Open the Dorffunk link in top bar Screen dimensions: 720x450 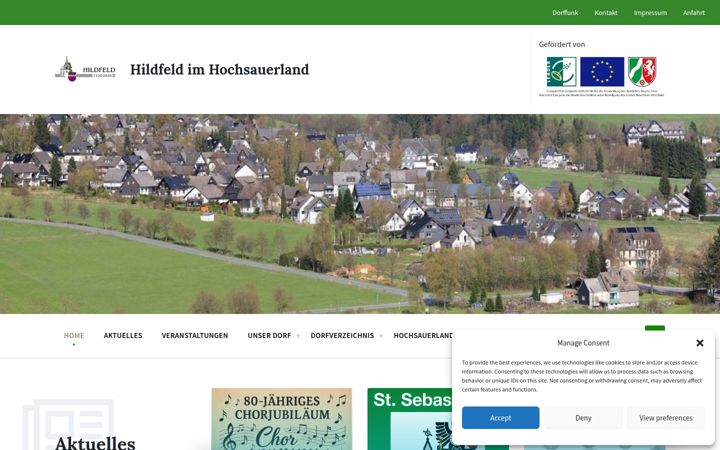(x=565, y=12)
